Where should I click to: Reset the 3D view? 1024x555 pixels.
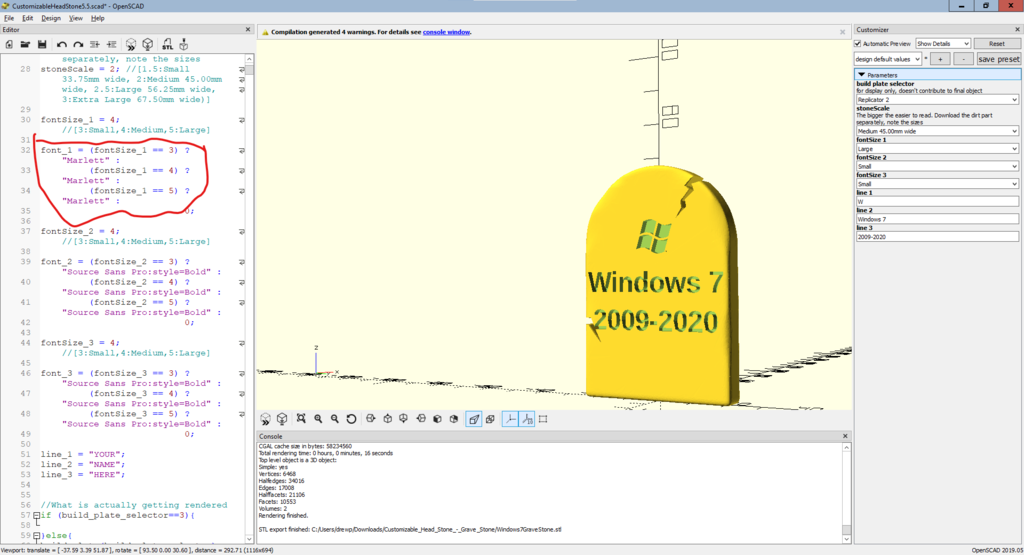click(351, 419)
